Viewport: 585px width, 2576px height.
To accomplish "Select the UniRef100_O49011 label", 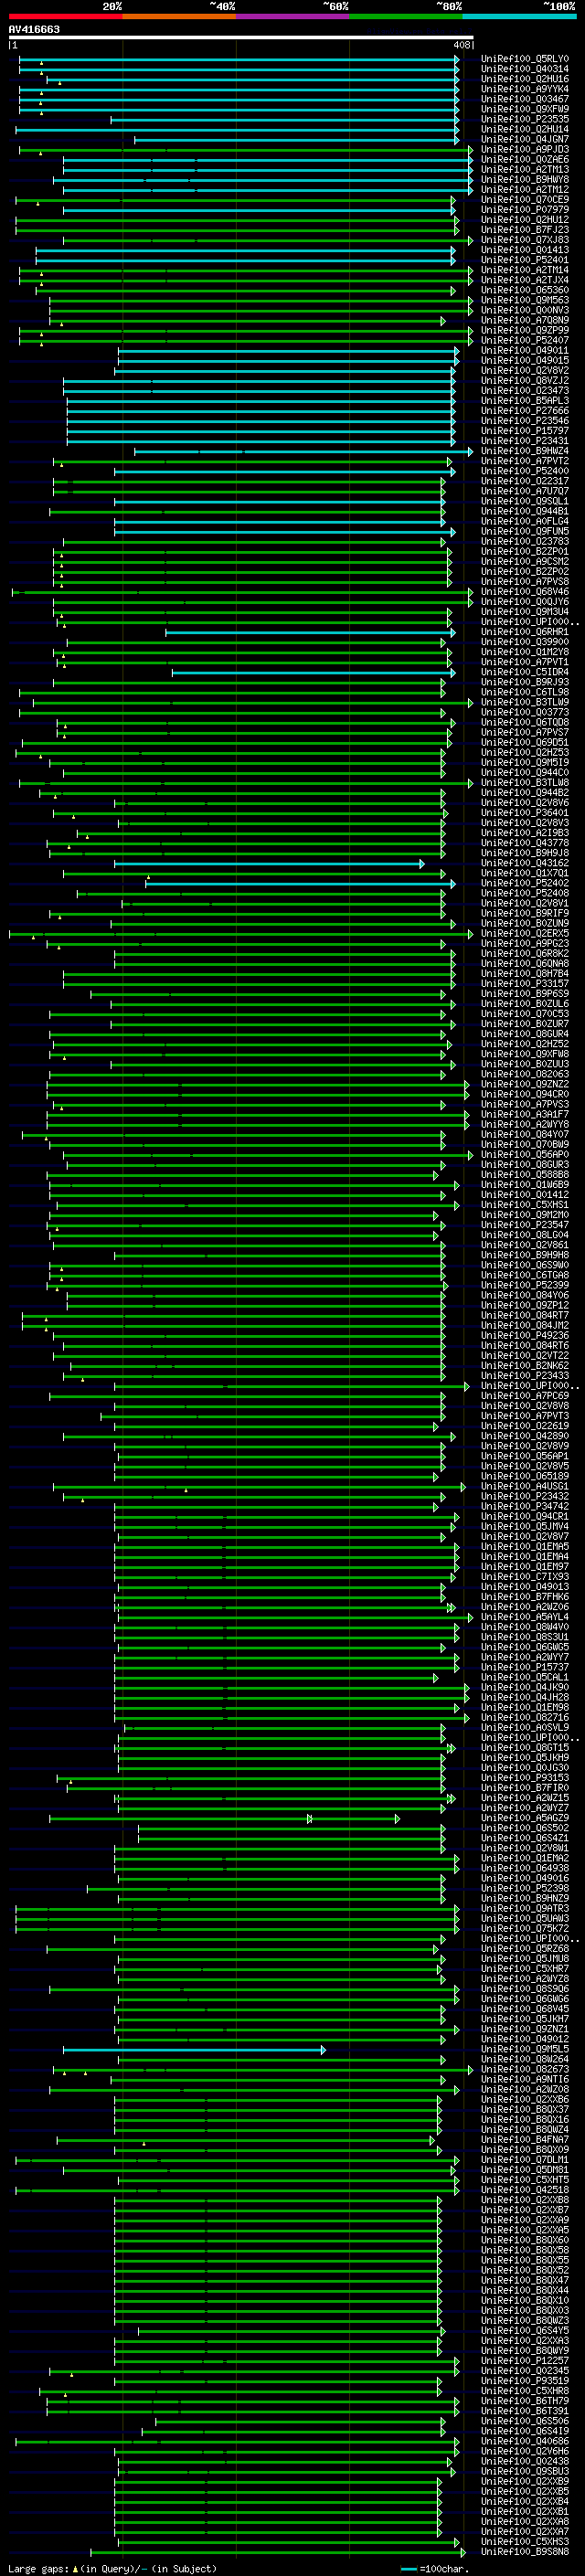I will click(525, 350).
